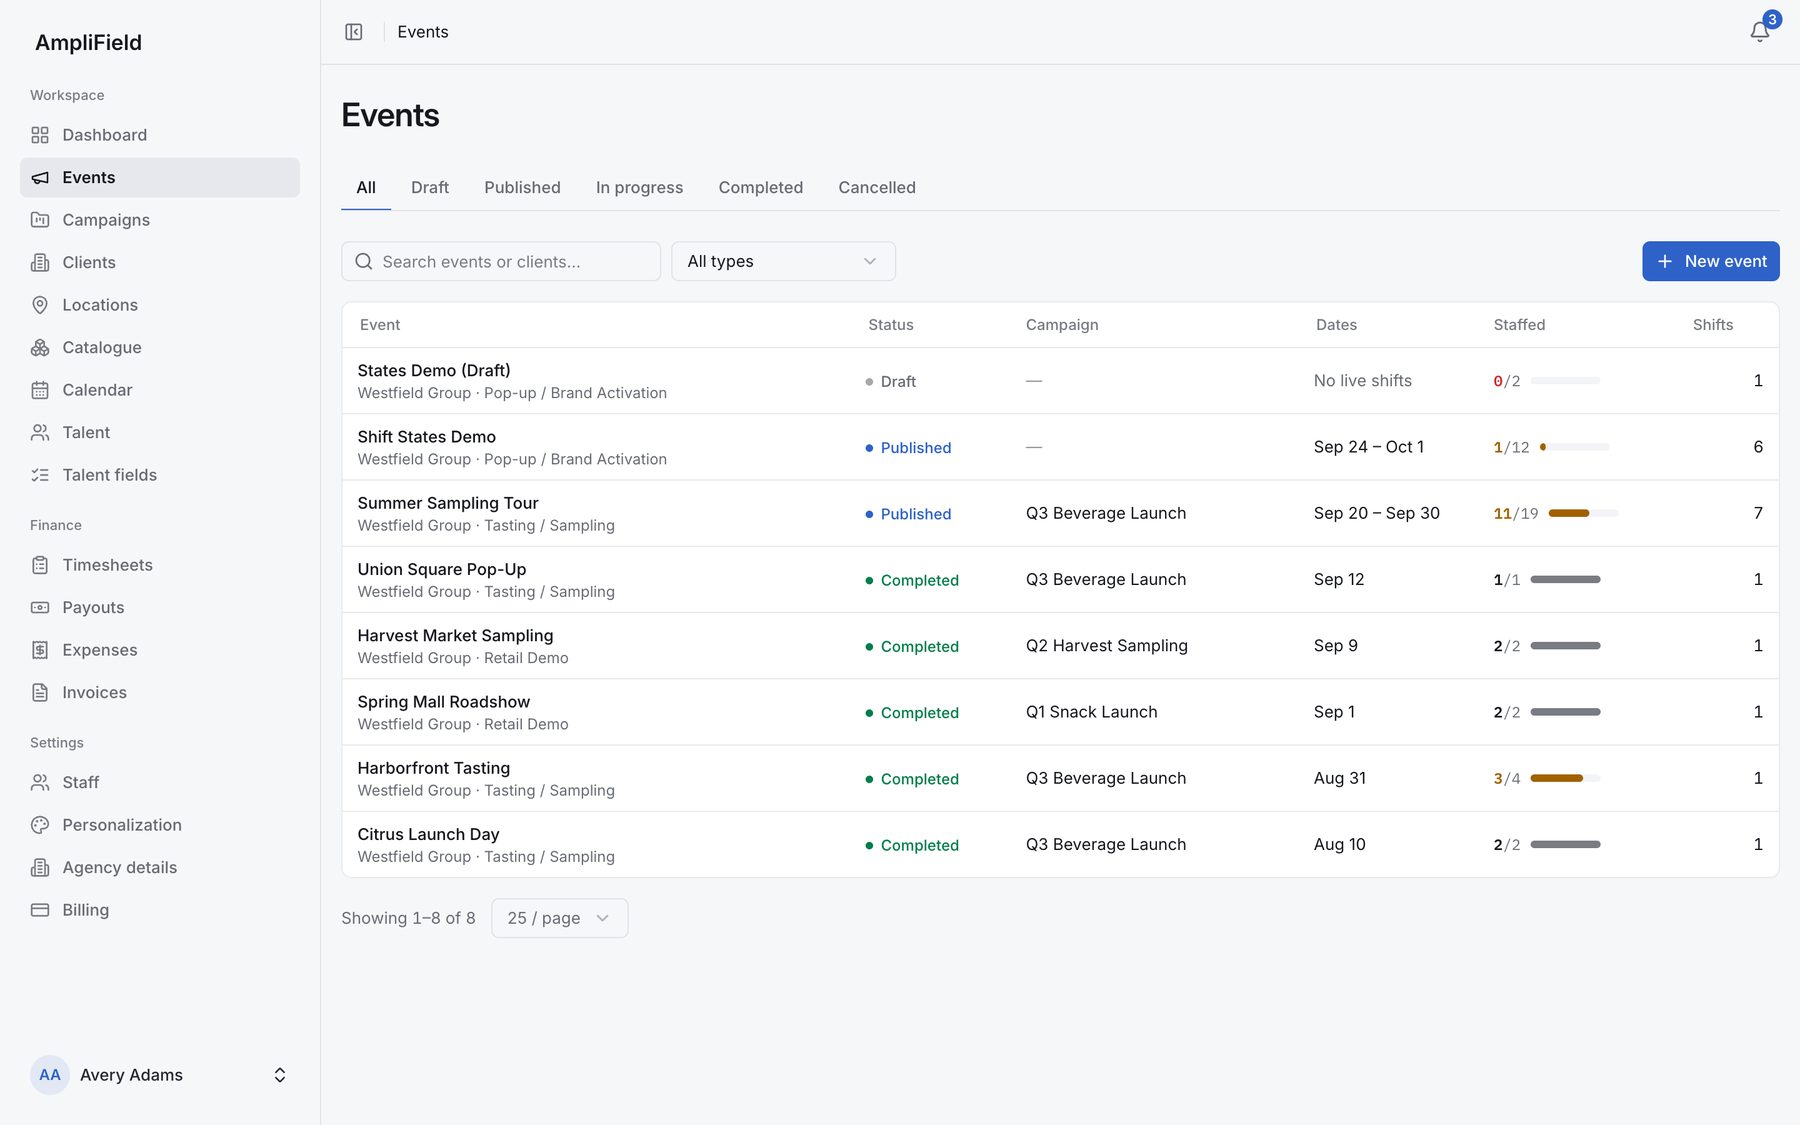Switch to the Cancelled tab

pos(877,187)
